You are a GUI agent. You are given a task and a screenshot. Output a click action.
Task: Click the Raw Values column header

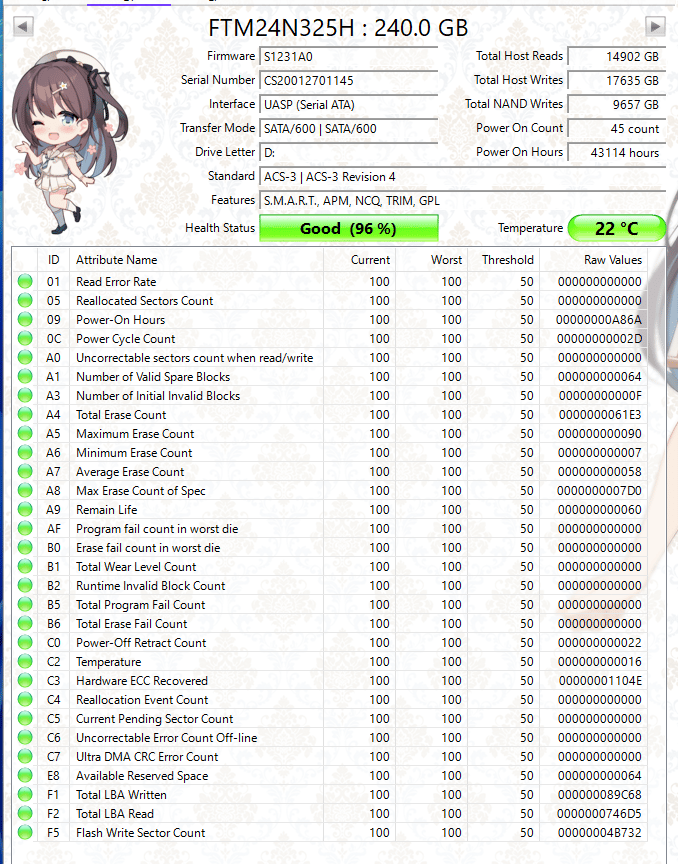pos(593,260)
